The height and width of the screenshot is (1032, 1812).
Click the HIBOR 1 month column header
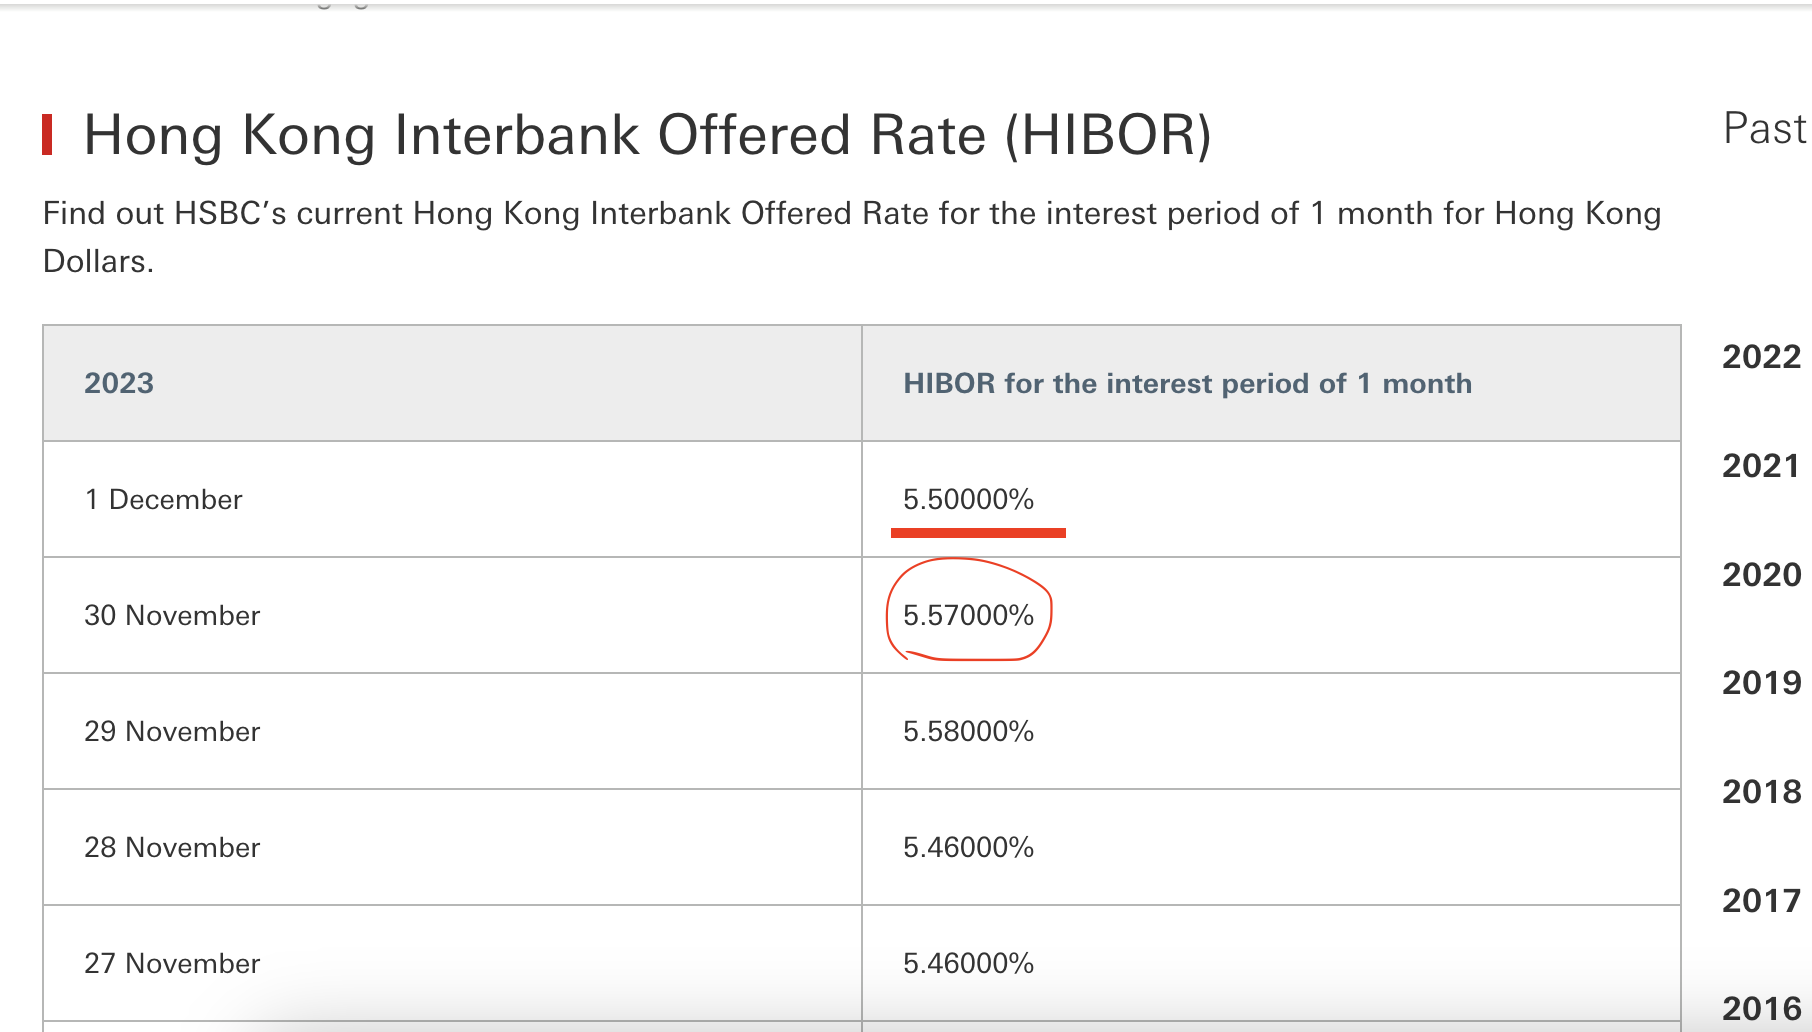pyautogui.click(x=1187, y=383)
